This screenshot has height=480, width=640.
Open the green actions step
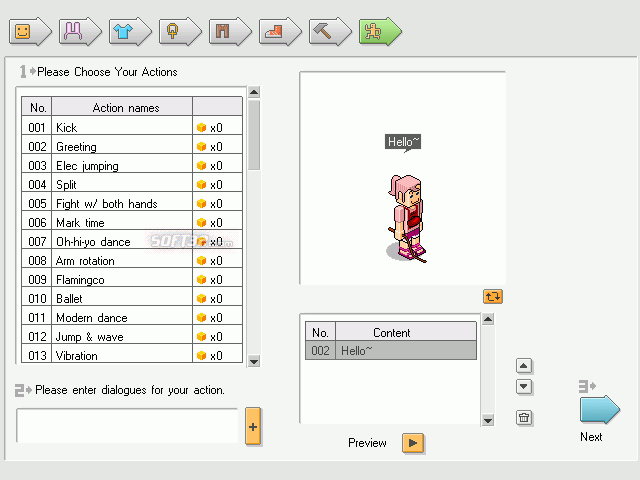pos(380,31)
